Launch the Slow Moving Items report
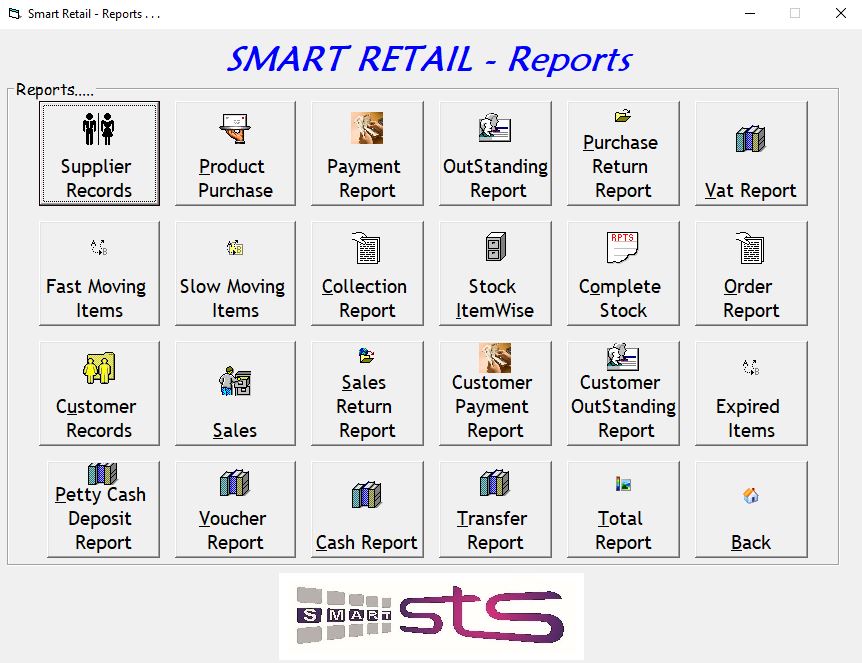The height and width of the screenshot is (663, 862). [235, 273]
